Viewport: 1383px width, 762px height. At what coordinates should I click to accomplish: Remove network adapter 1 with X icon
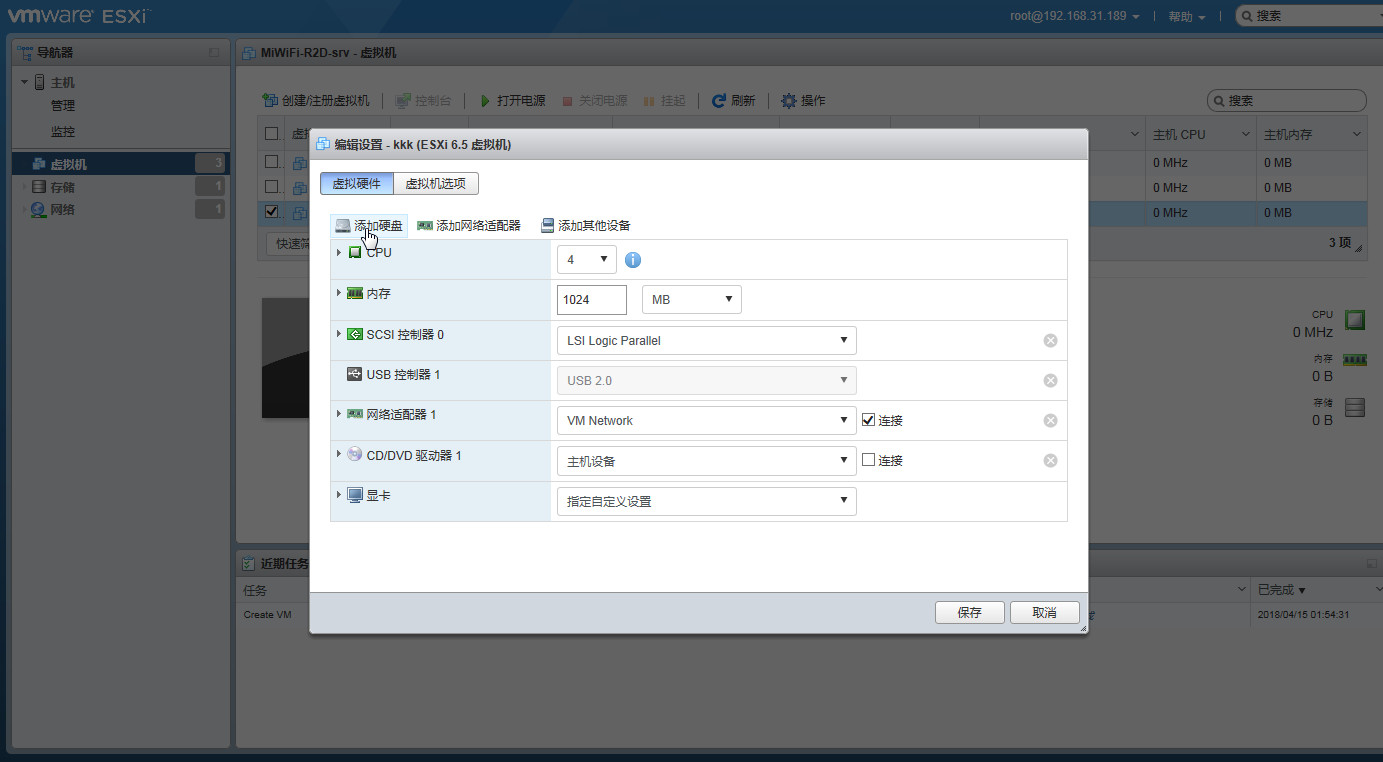pos(1050,421)
